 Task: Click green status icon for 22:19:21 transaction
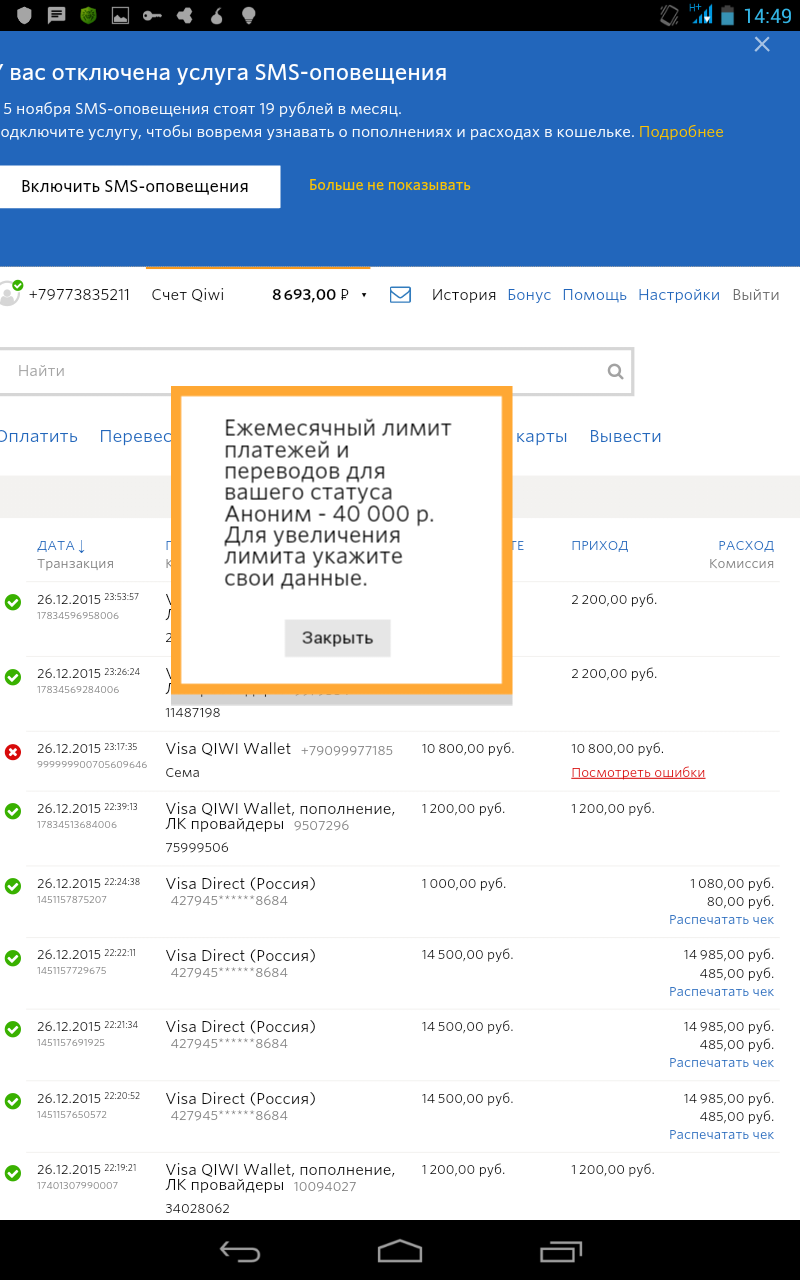click(x=13, y=1172)
